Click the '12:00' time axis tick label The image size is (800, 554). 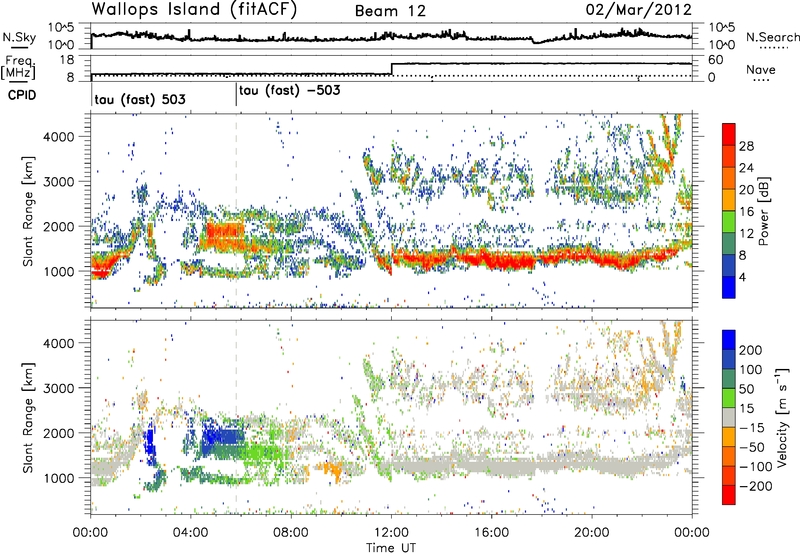391,533
